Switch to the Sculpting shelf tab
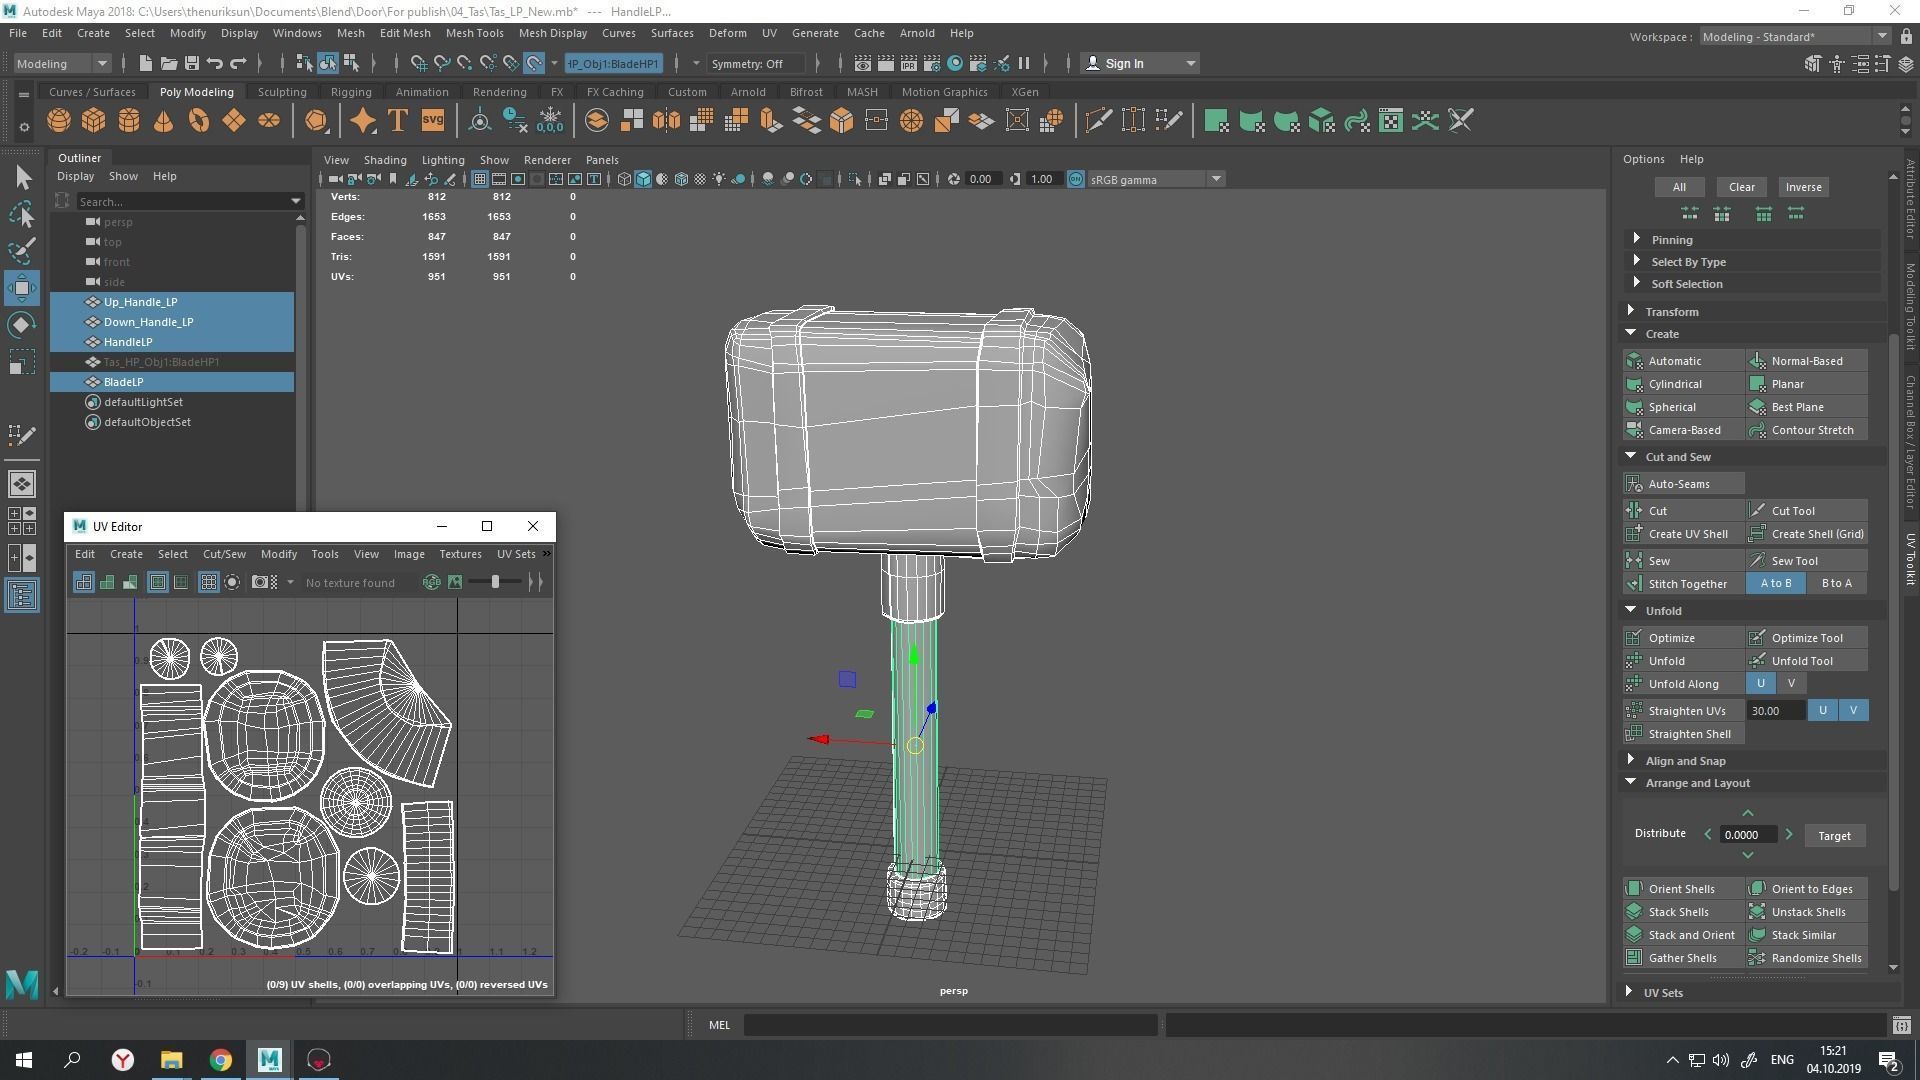 [282, 92]
